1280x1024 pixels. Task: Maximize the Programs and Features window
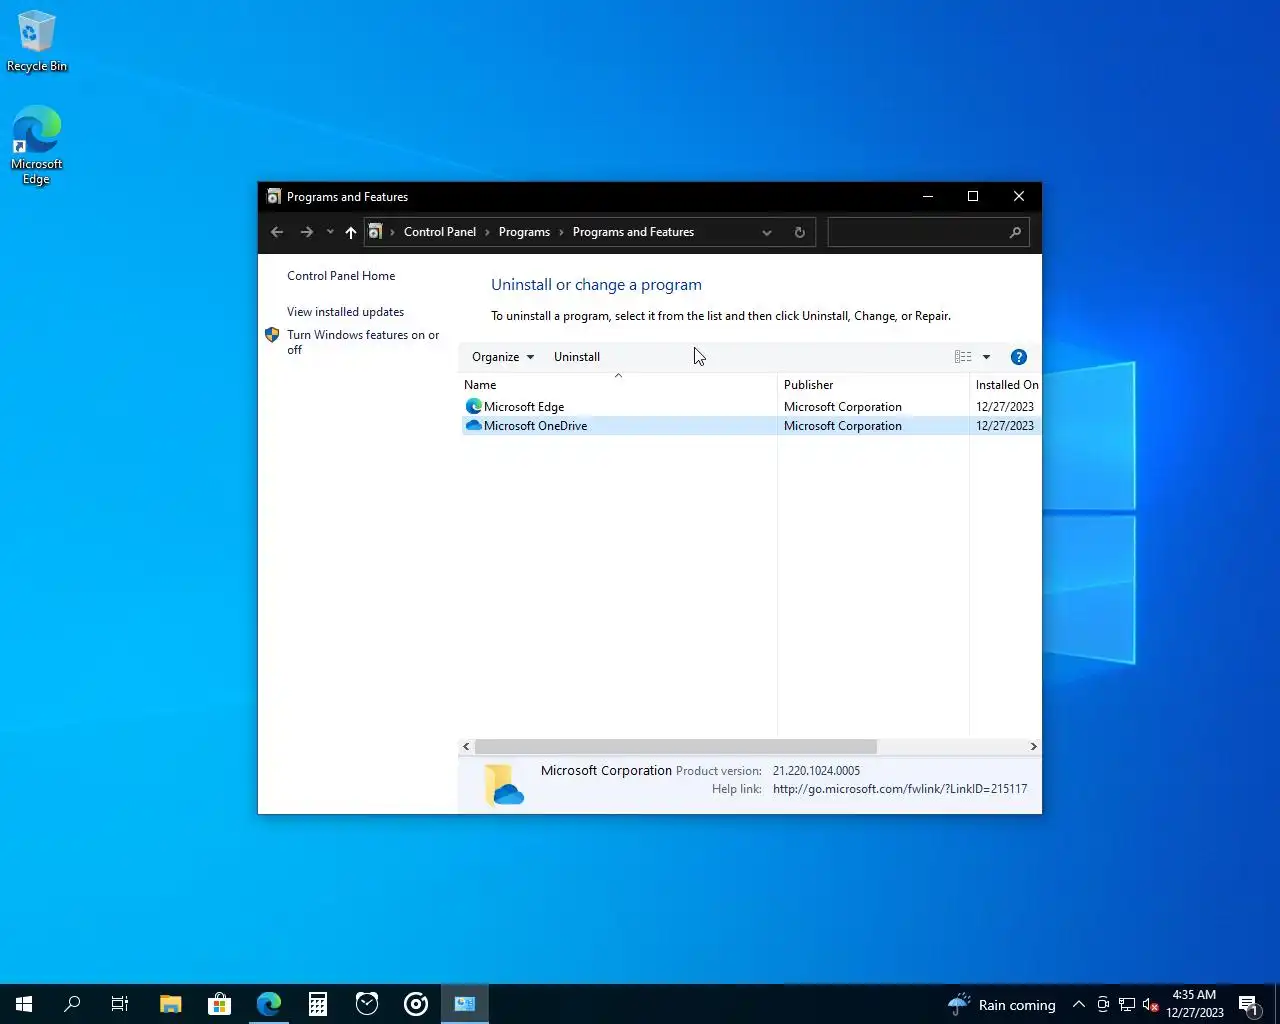[973, 197]
